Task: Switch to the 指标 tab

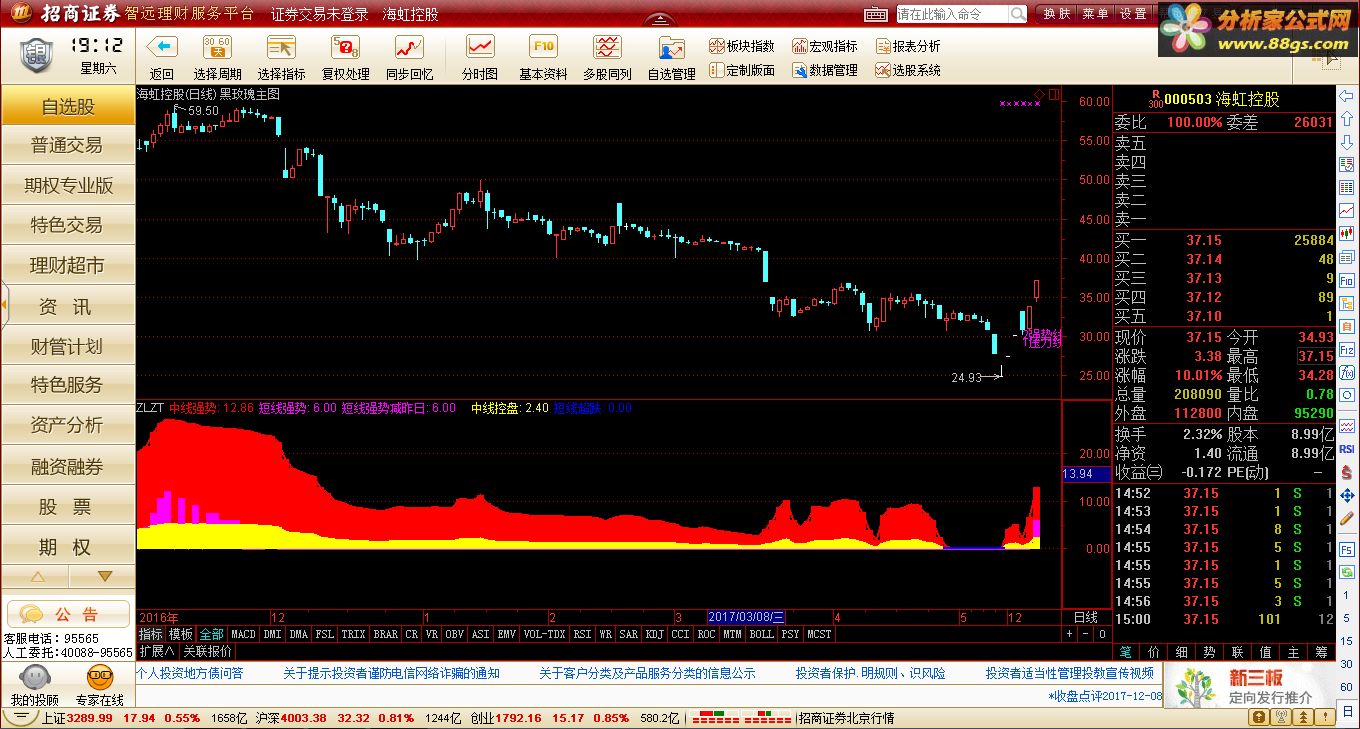Action: (151, 634)
